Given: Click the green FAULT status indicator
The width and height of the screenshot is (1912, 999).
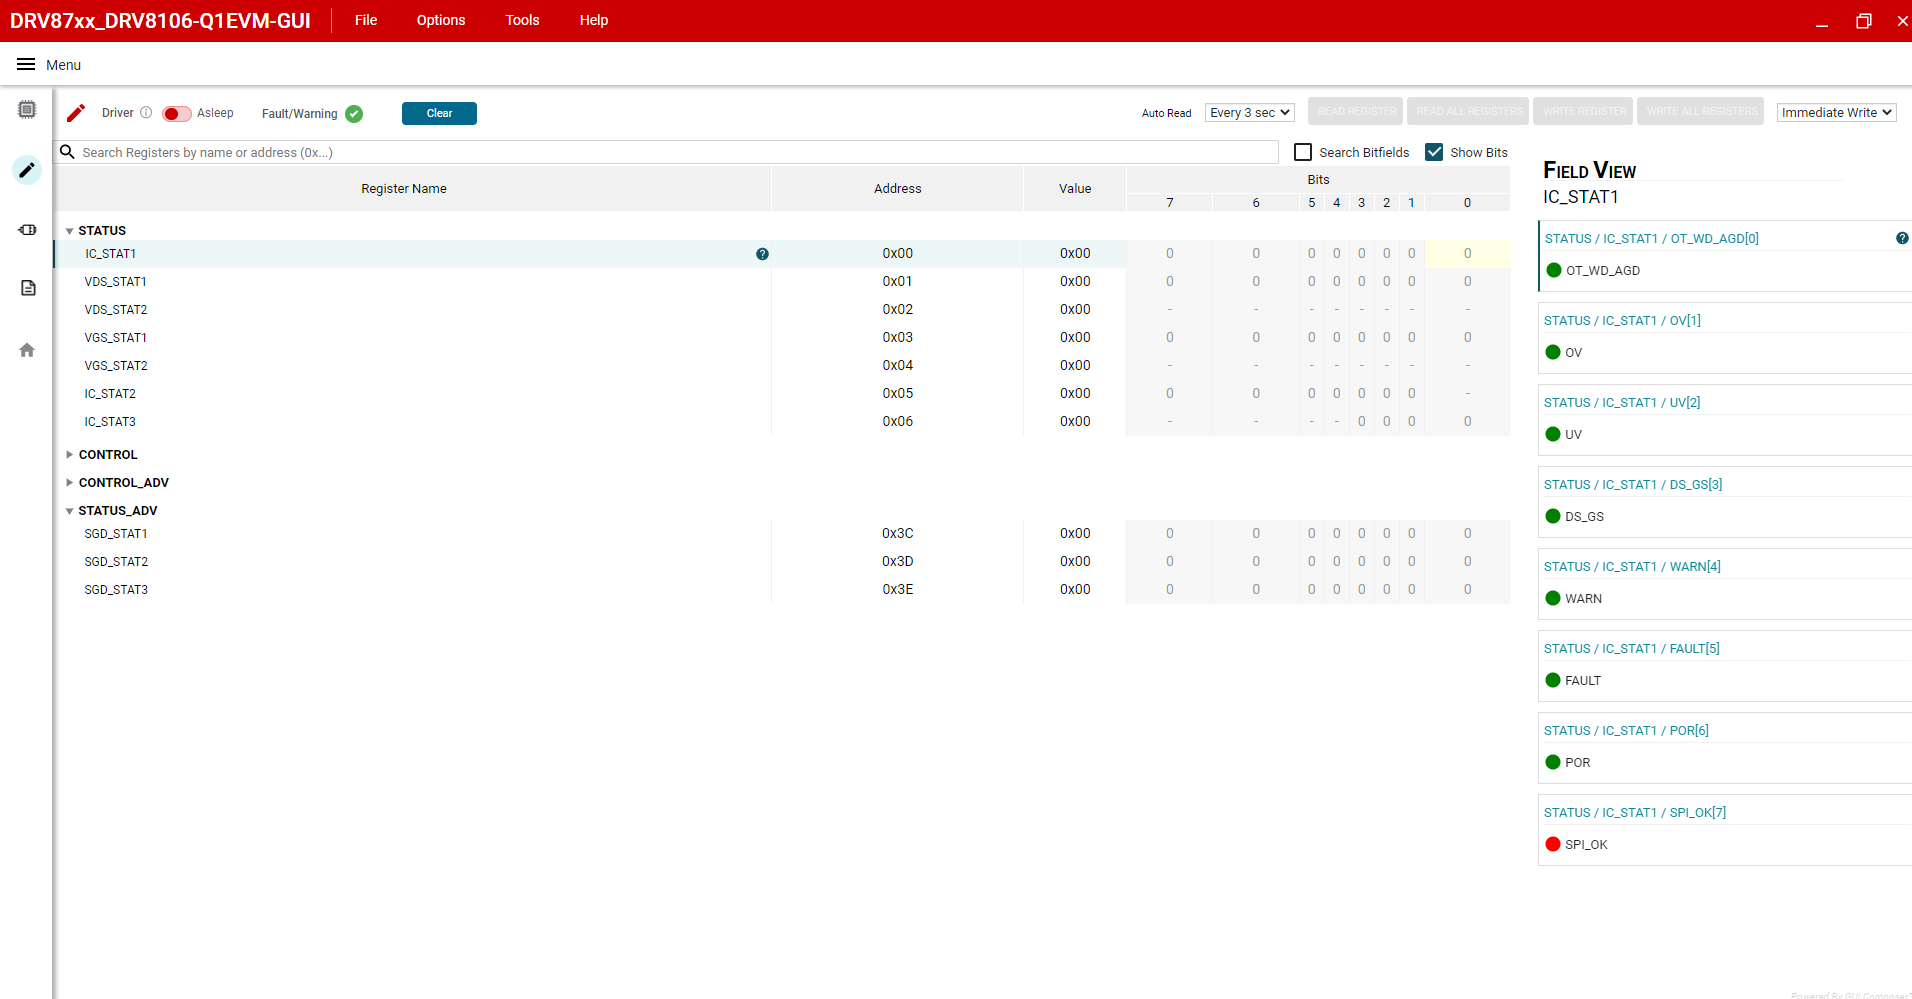Looking at the screenshot, I should [x=1553, y=680].
